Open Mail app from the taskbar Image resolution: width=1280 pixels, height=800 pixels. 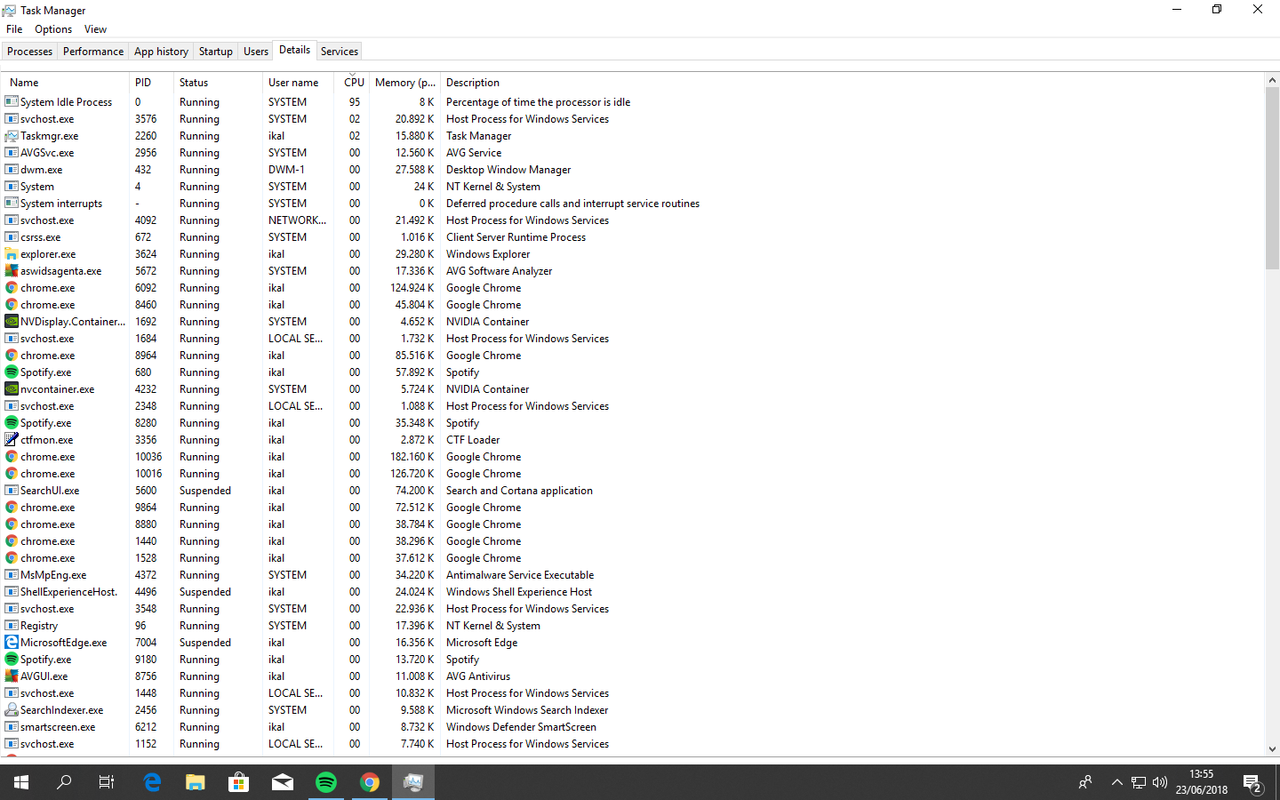283,782
